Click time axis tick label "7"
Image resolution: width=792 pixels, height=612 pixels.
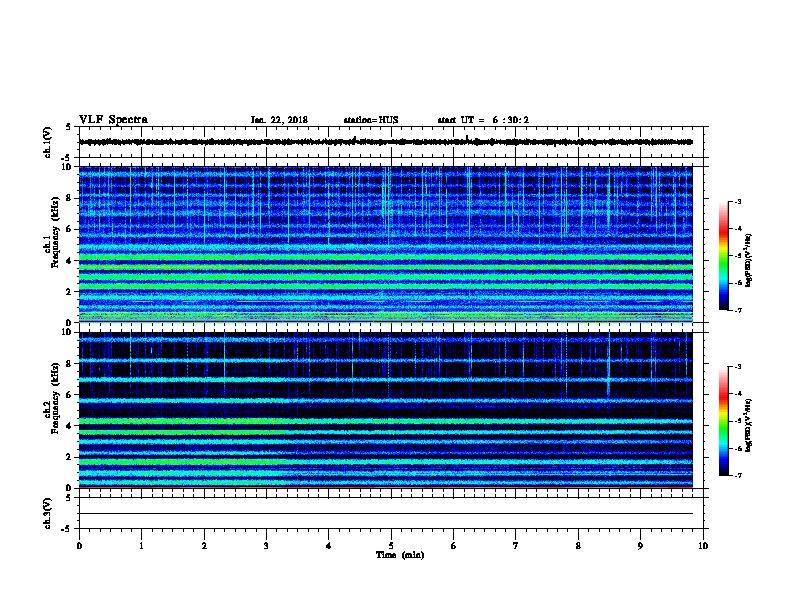point(516,546)
